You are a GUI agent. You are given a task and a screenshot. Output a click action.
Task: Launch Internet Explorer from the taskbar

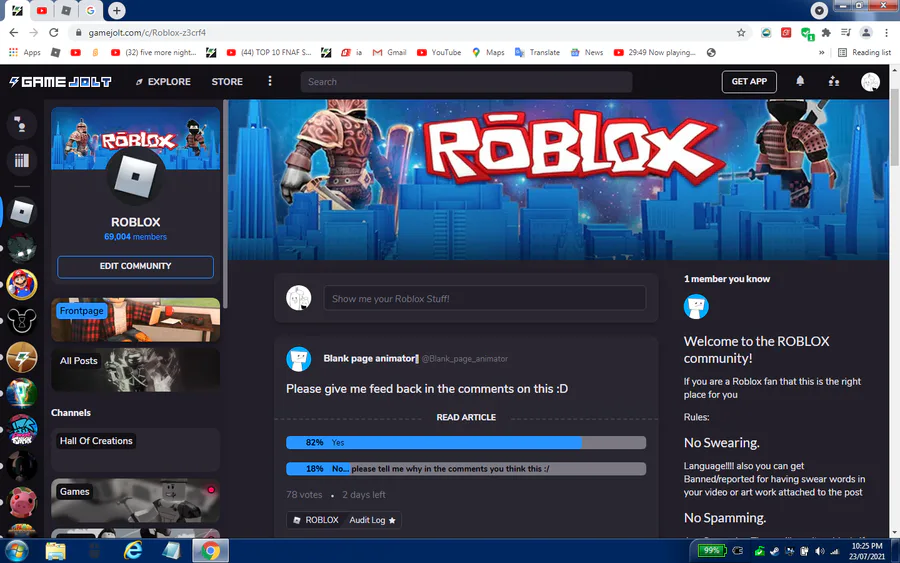(x=133, y=551)
